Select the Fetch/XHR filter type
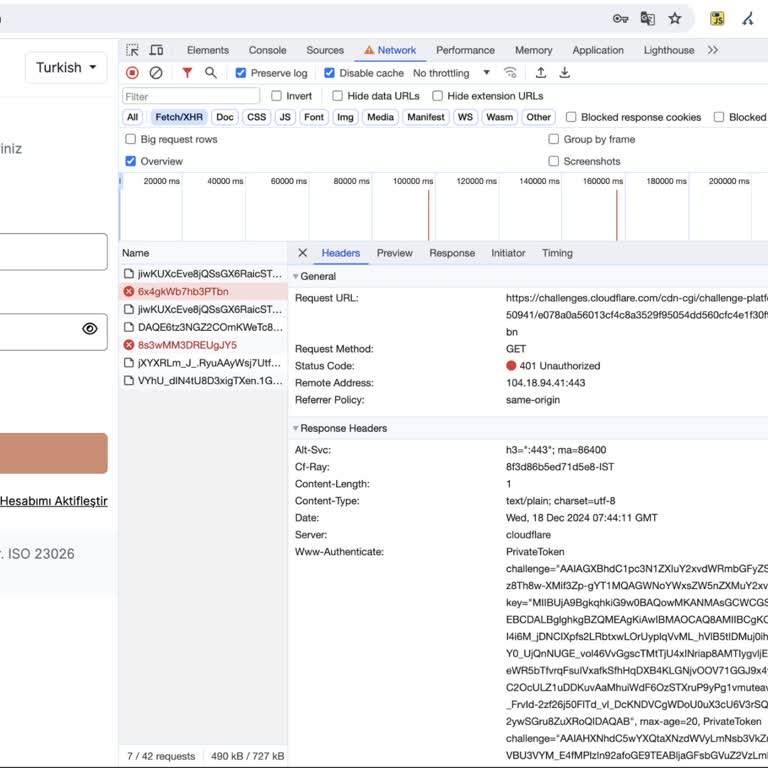 [x=179, y=117]
